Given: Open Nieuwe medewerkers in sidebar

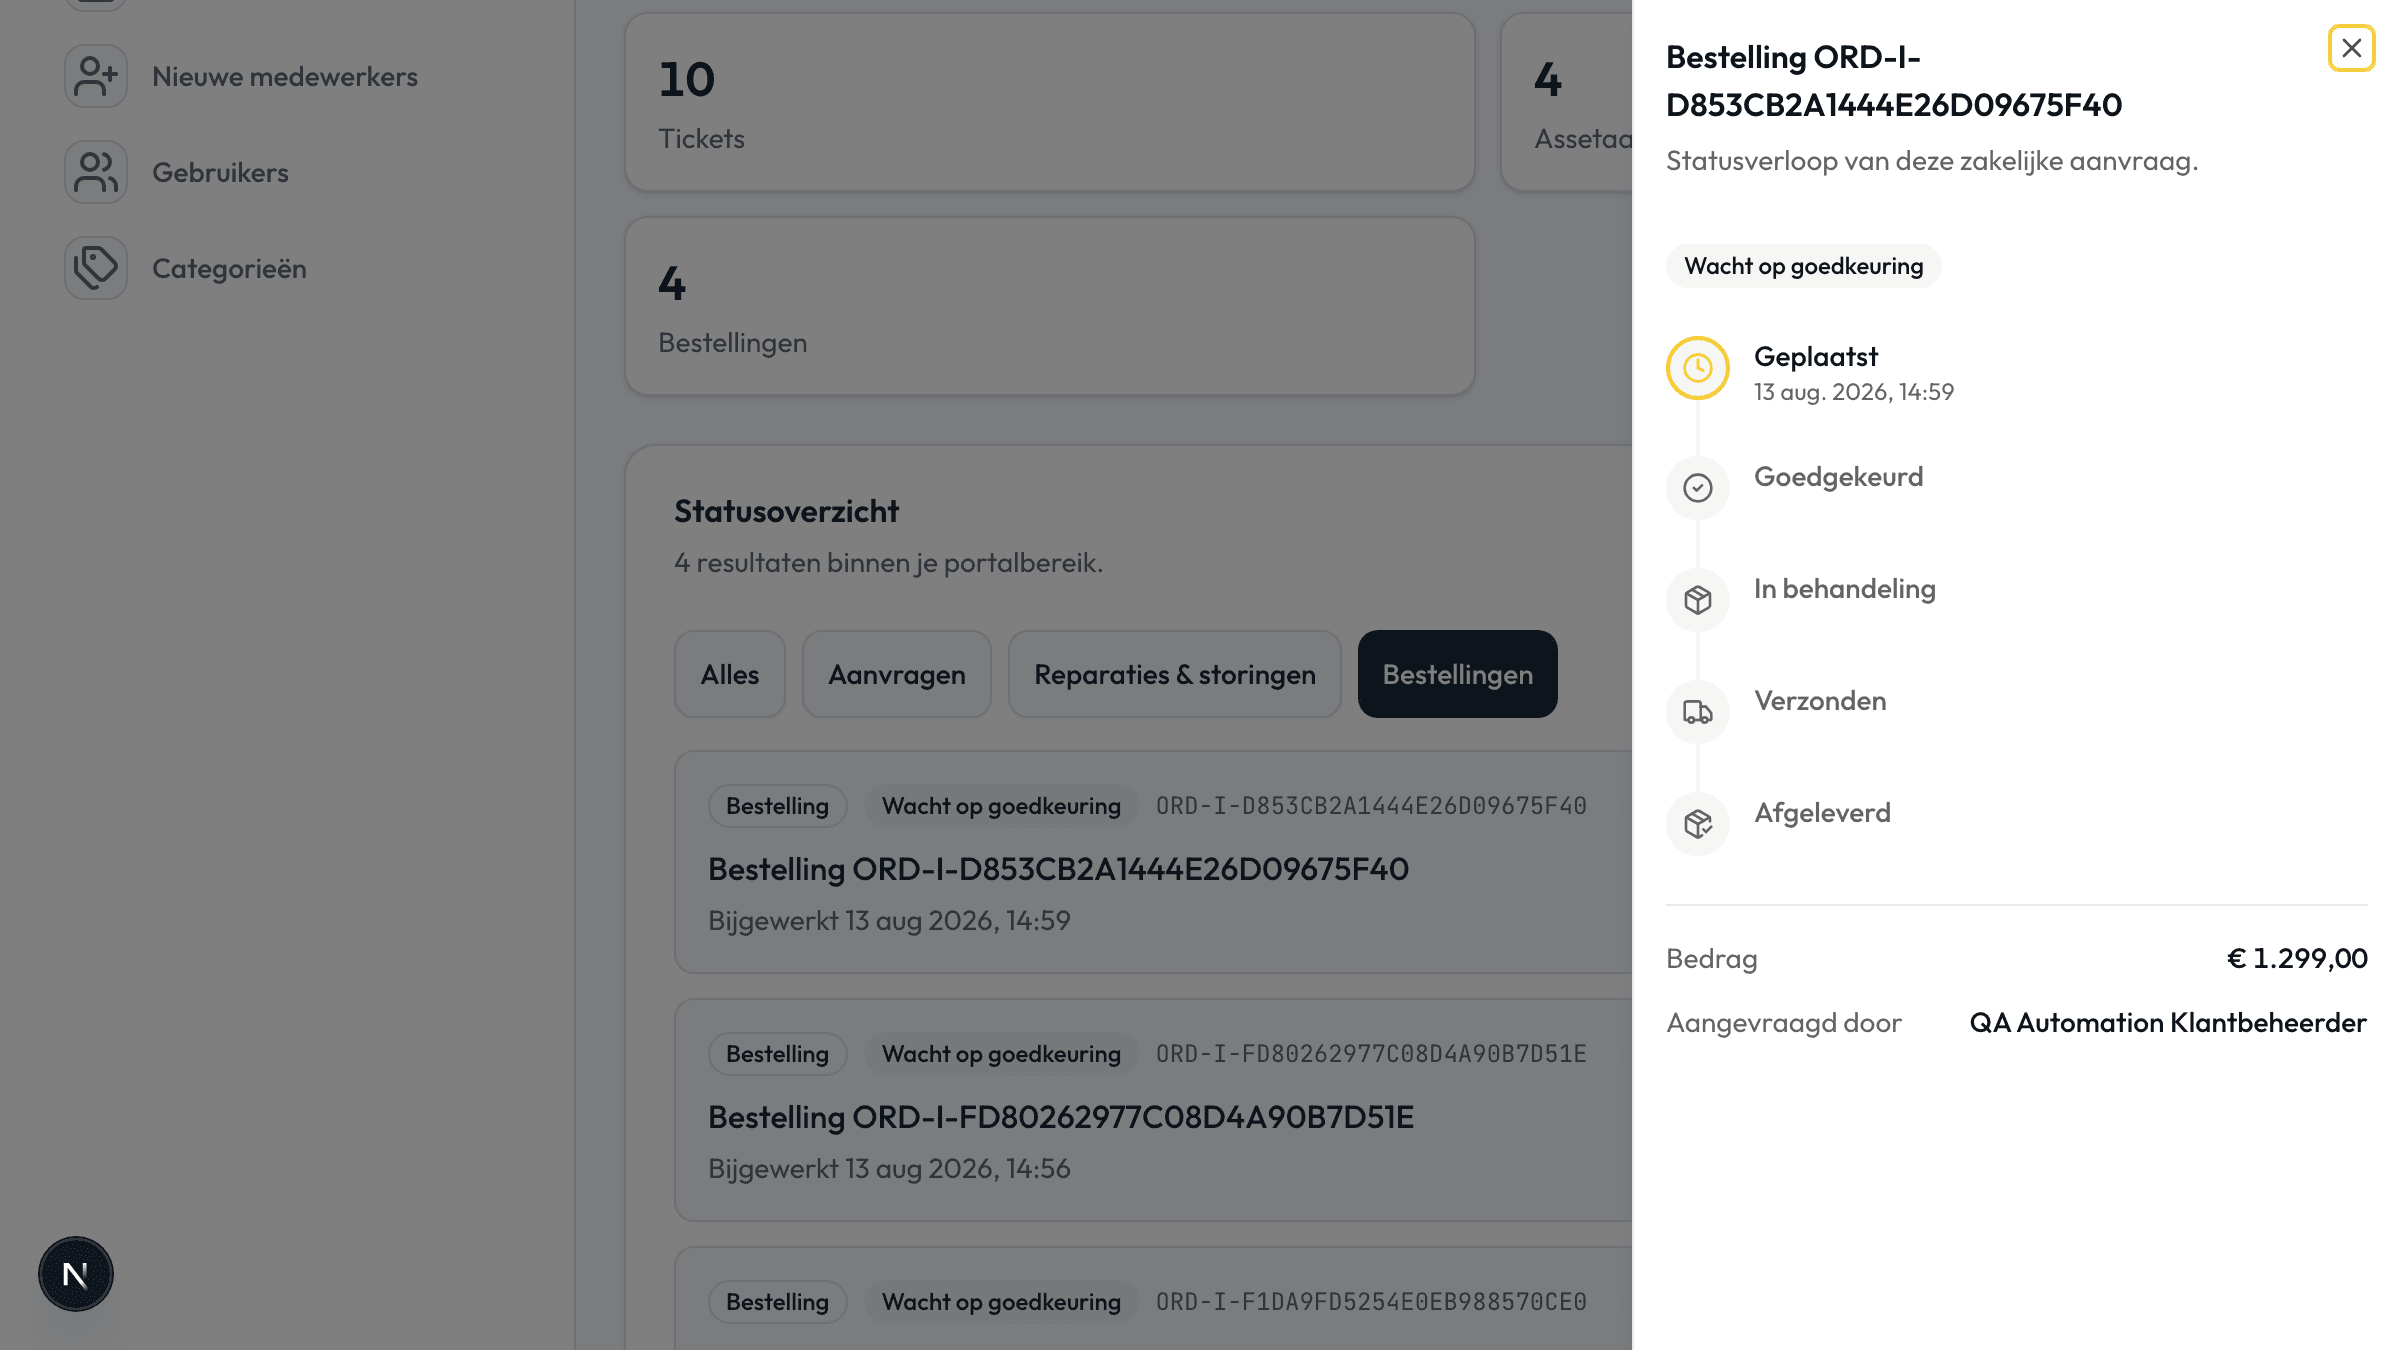Looking at the screenshot, I should point(285,76).
